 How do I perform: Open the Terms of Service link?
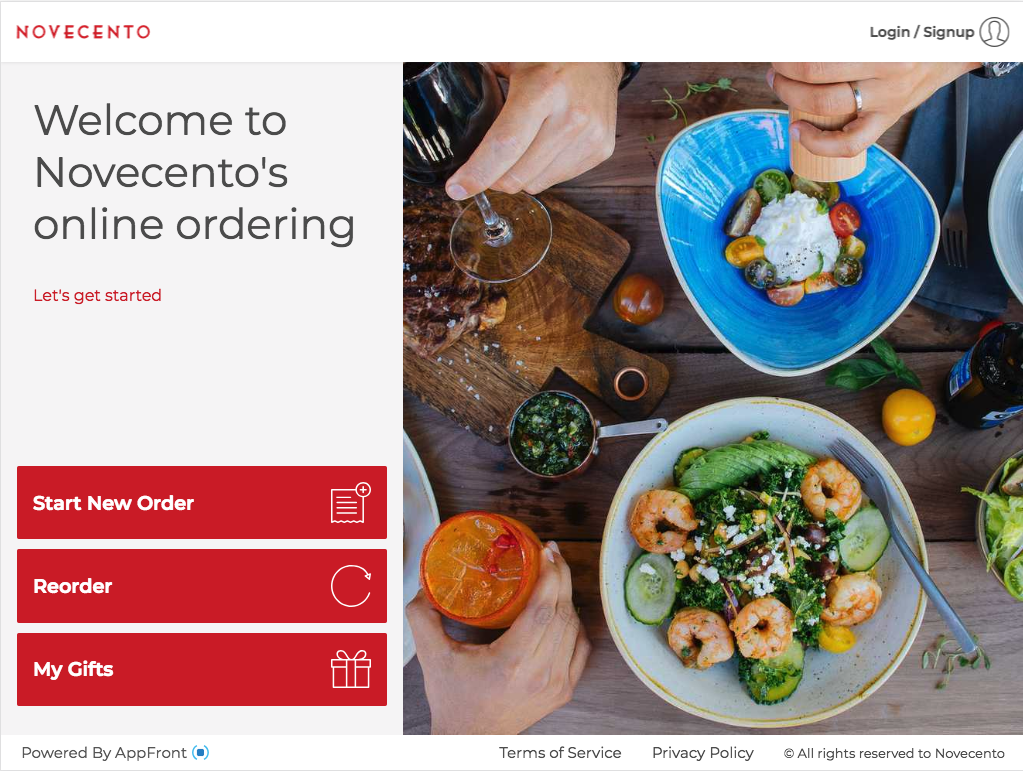pyautogui.click(x=560, y=753)
